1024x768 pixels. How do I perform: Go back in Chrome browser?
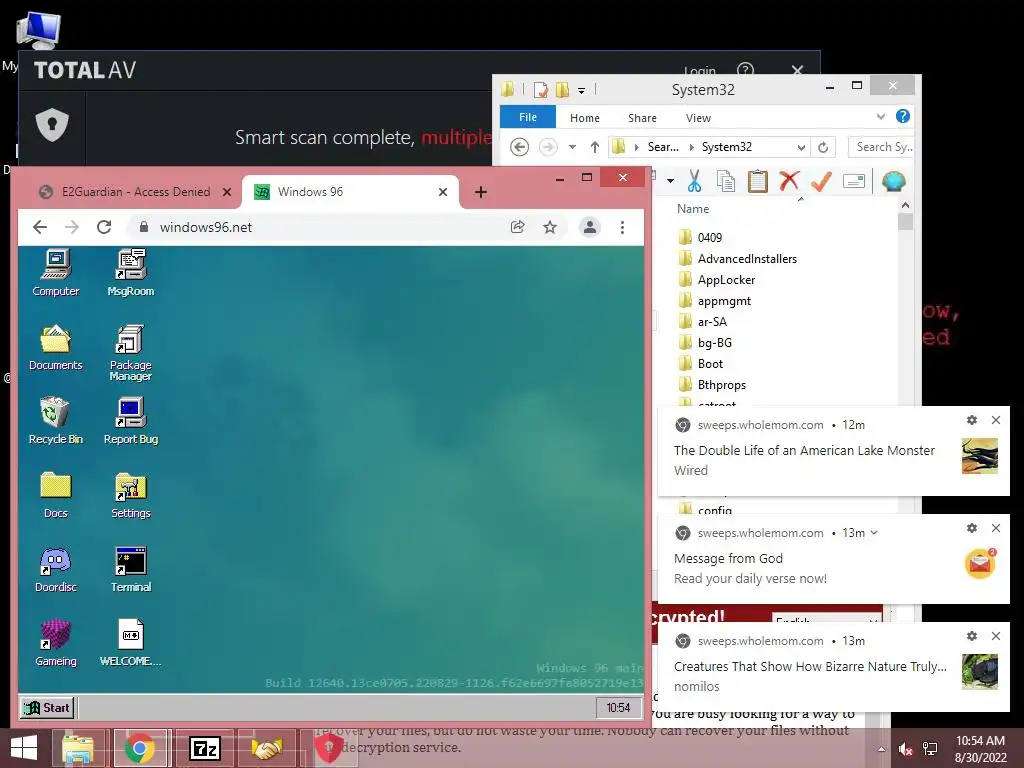(x=40, y=227)
